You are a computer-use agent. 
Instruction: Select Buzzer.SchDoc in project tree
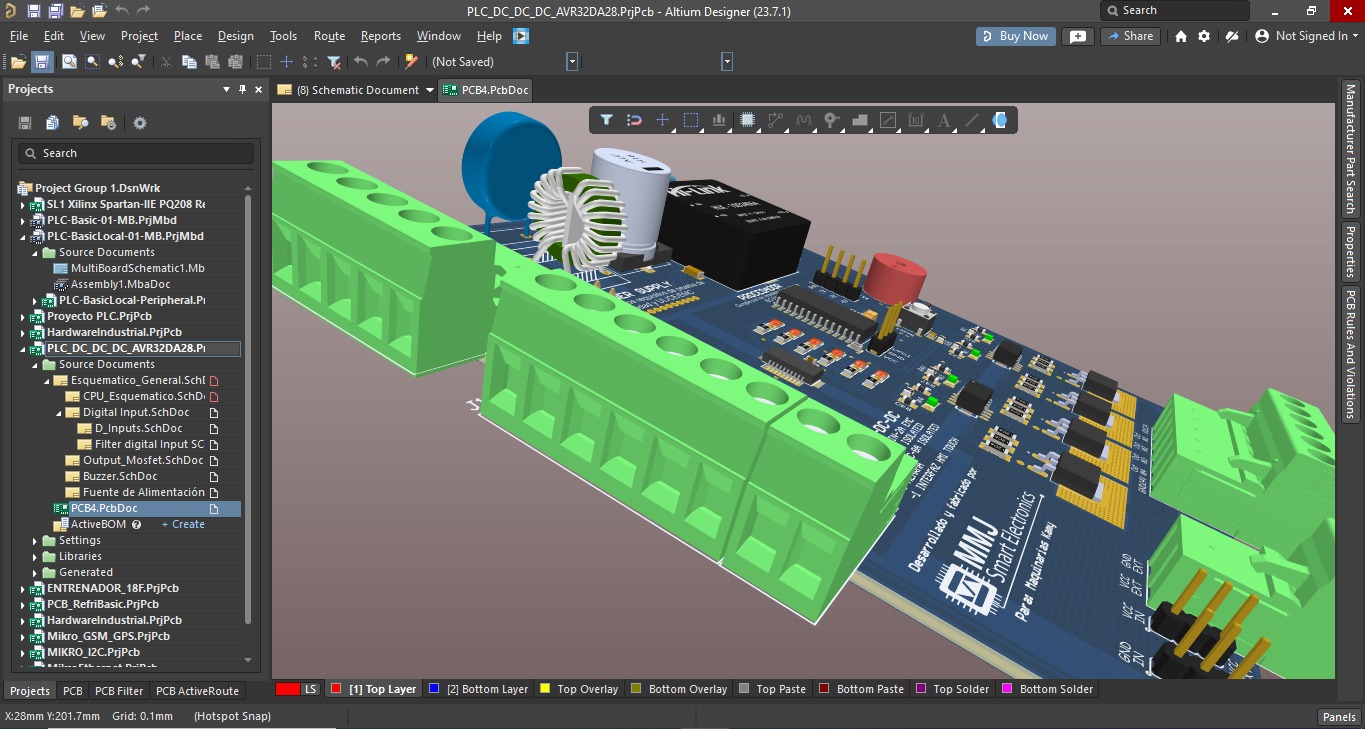120,477
